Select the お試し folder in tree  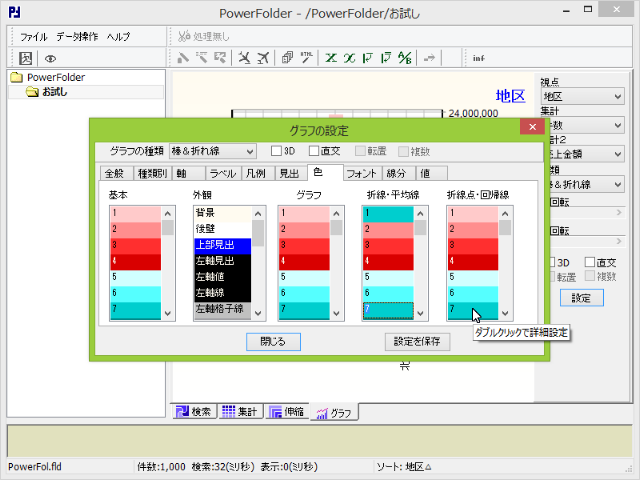tap(47, 92)
